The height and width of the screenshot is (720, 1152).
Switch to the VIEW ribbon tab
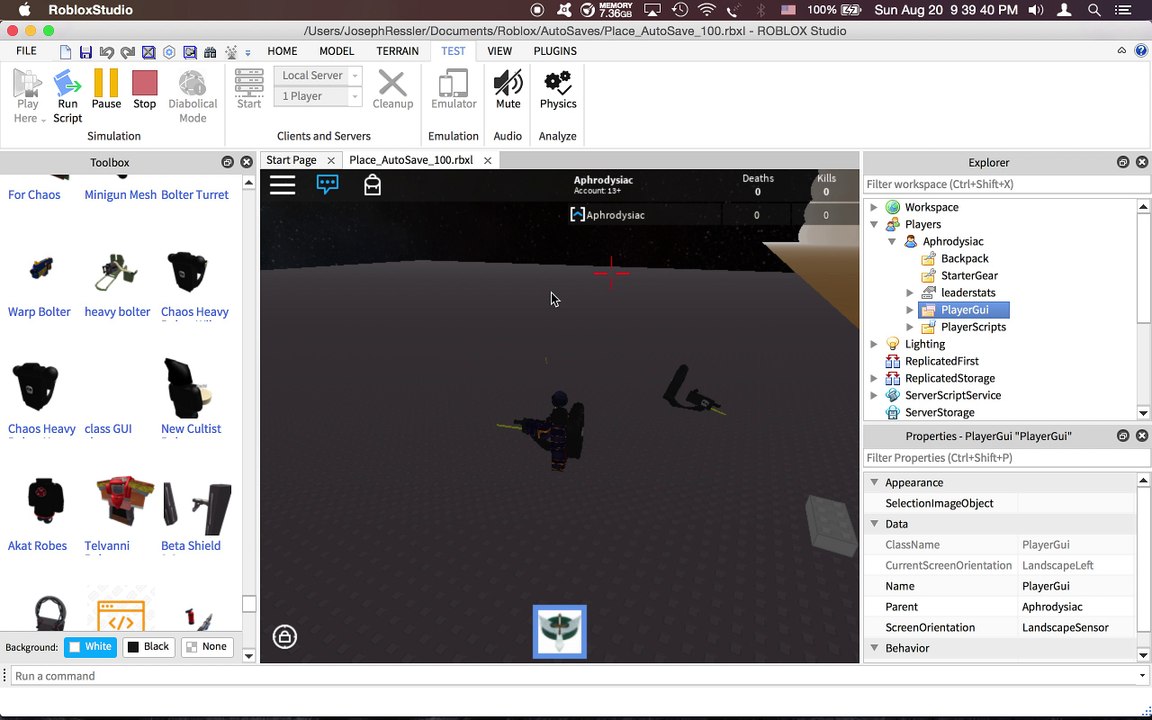[500, 51]
